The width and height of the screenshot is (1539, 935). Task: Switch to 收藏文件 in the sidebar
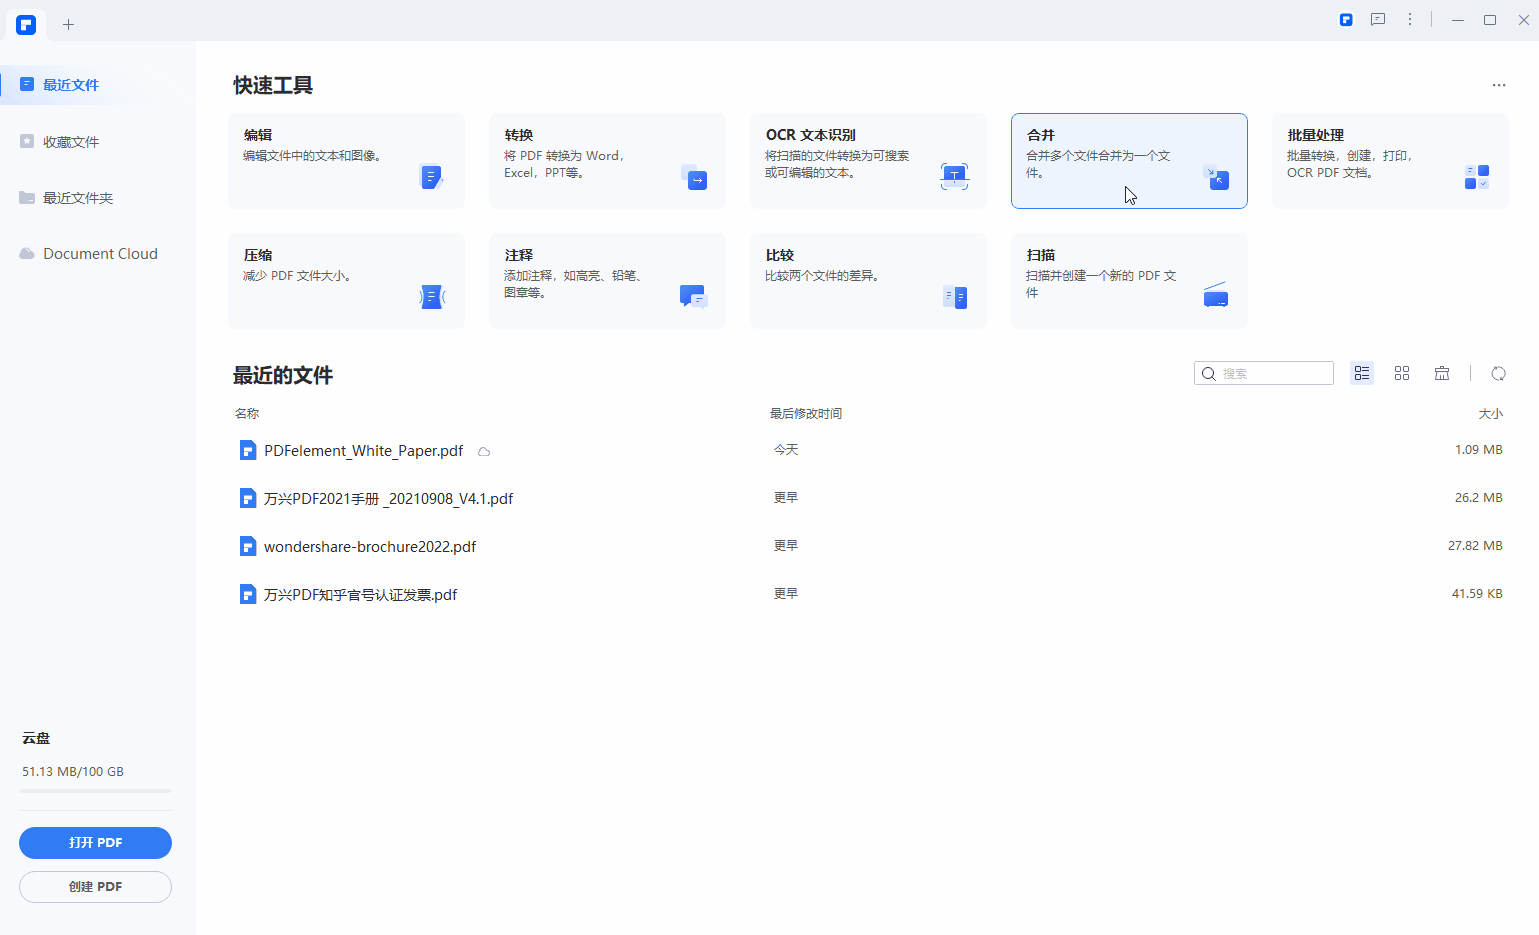click(71, 141)
